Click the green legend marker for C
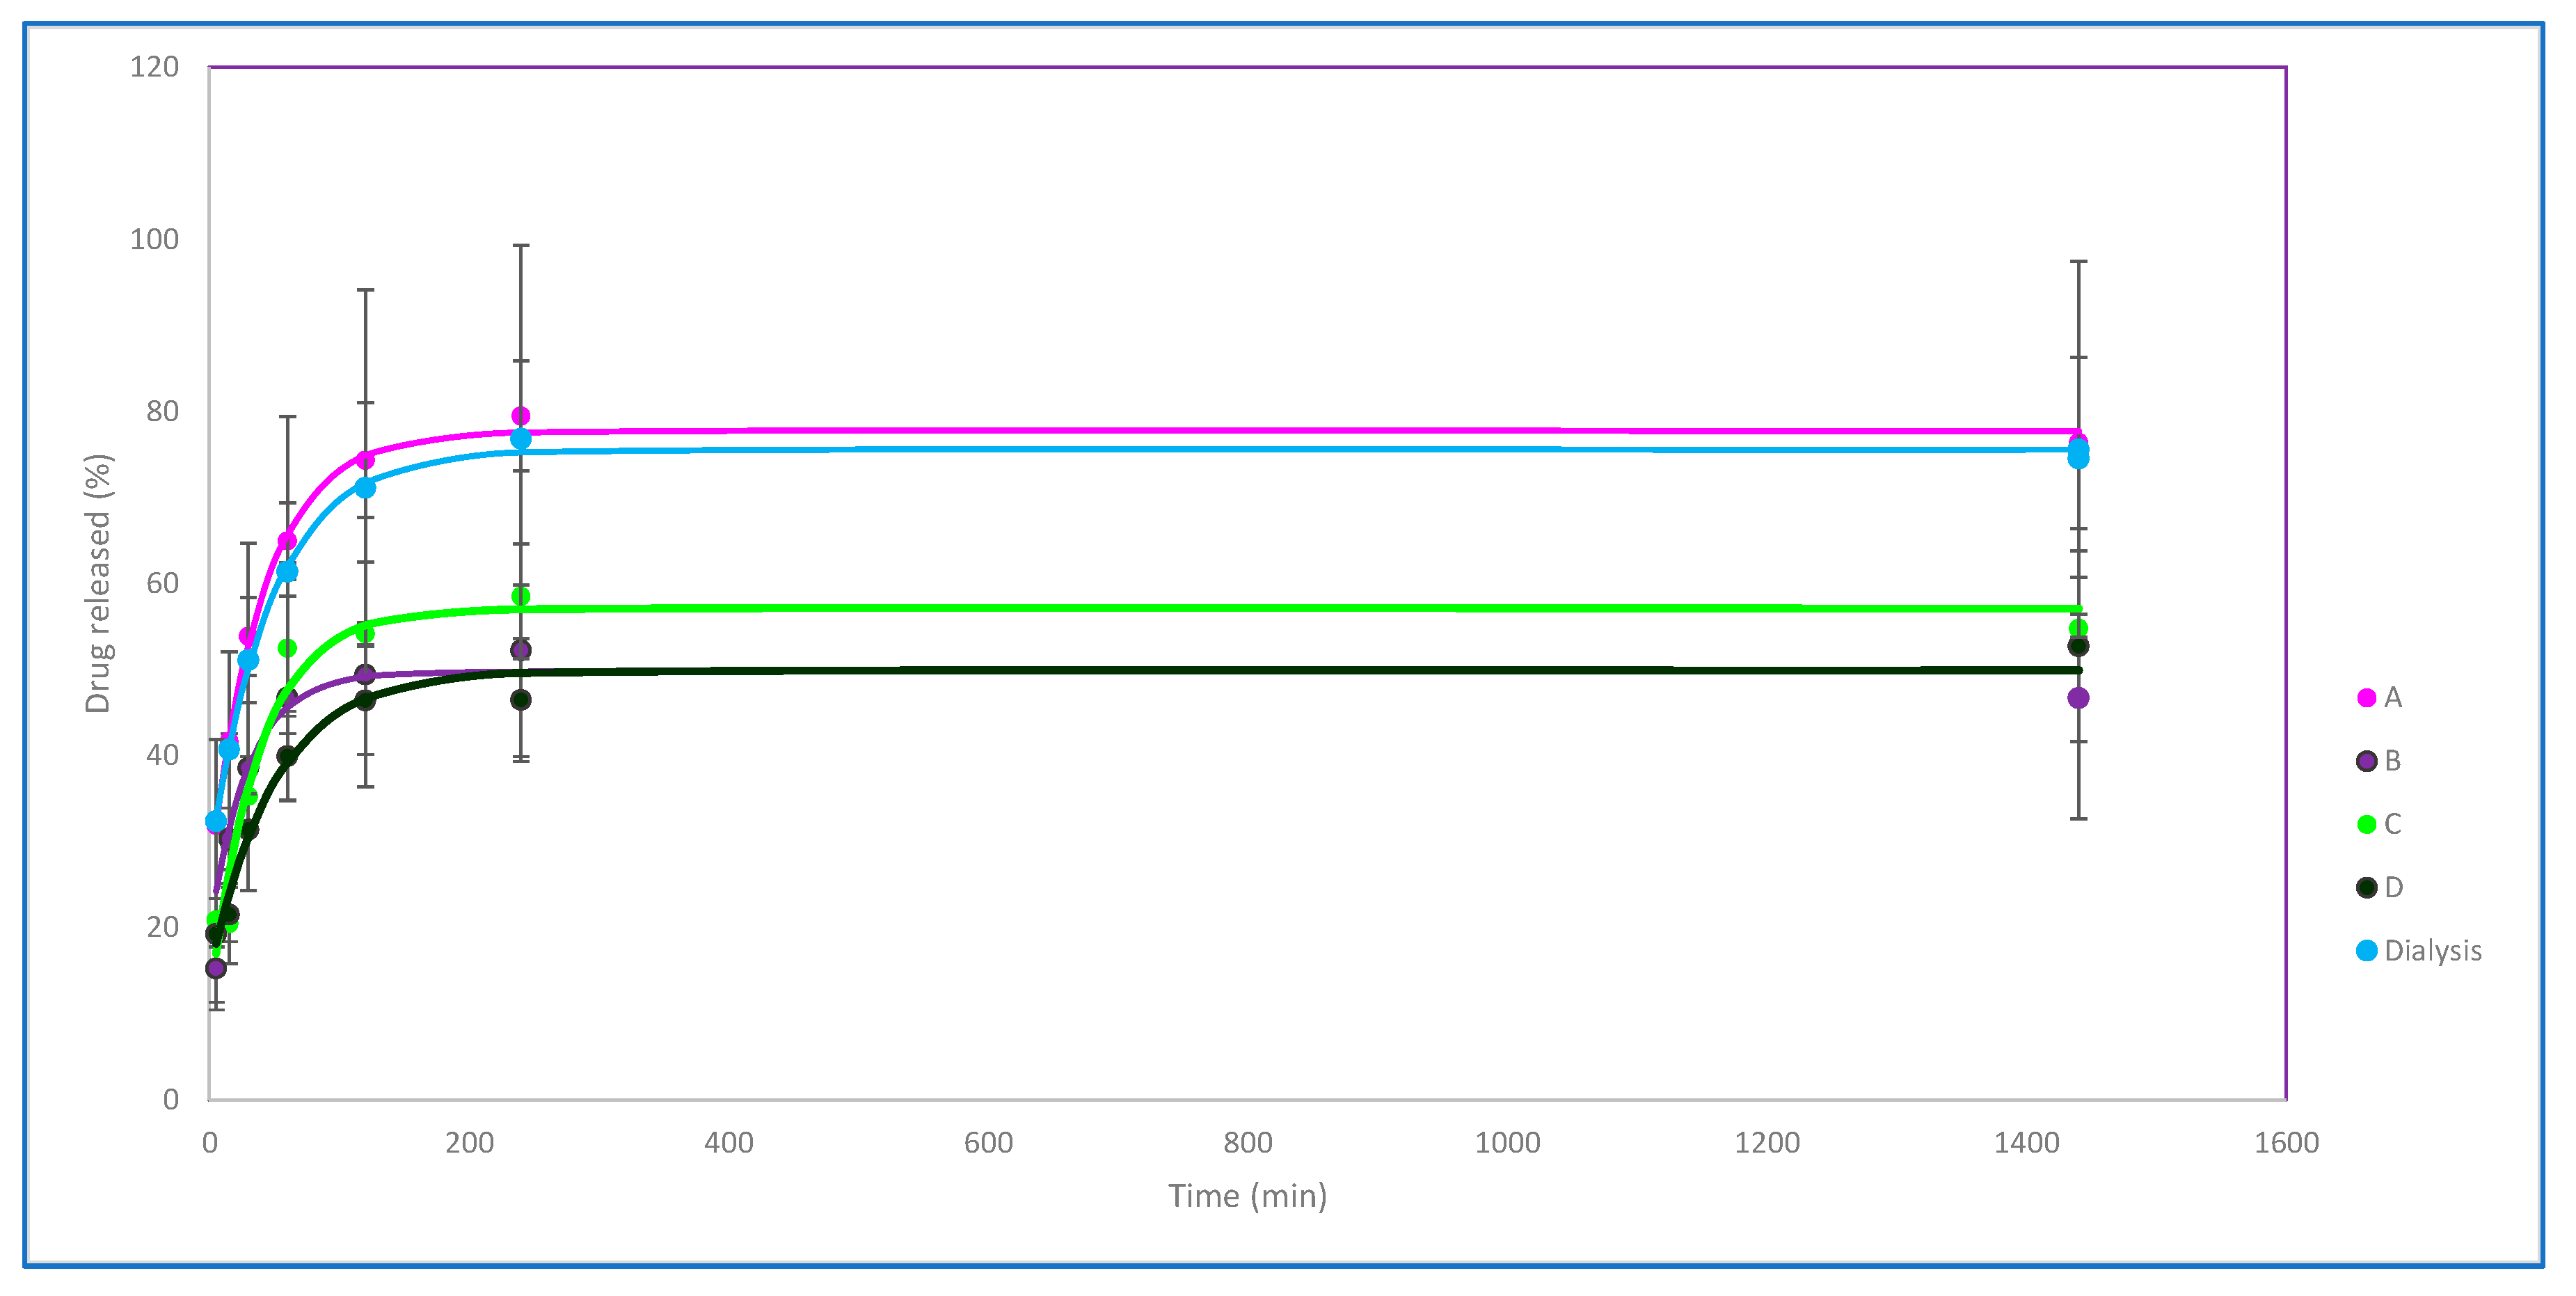 [x=2366, y=824]
